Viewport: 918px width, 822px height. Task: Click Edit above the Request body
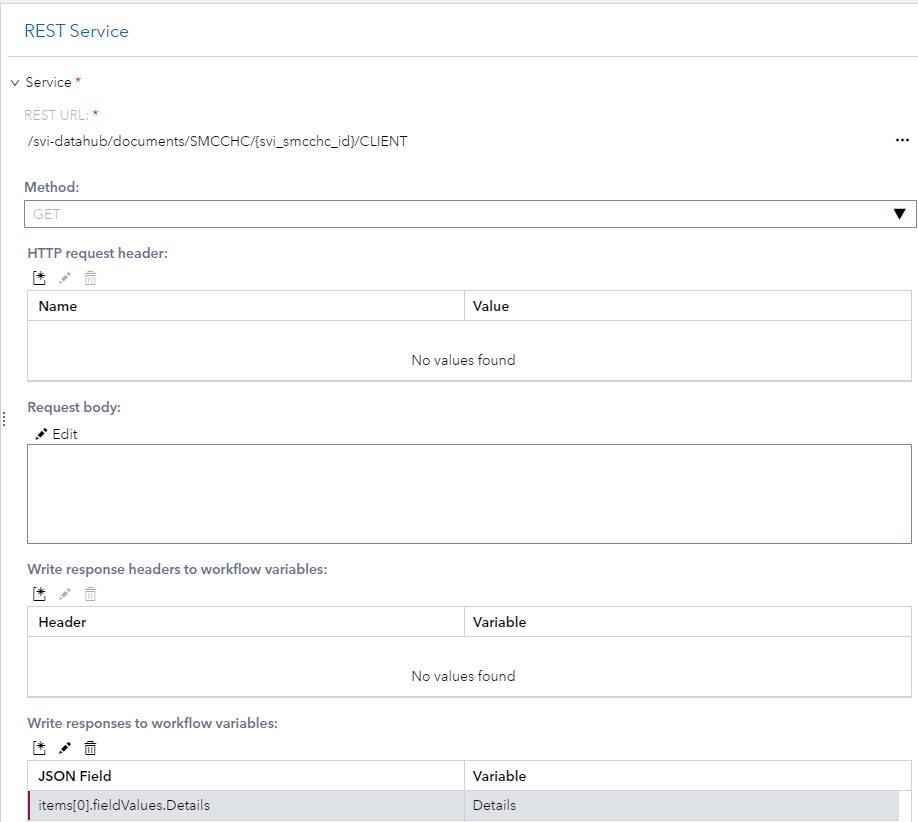tap(56, 434)
